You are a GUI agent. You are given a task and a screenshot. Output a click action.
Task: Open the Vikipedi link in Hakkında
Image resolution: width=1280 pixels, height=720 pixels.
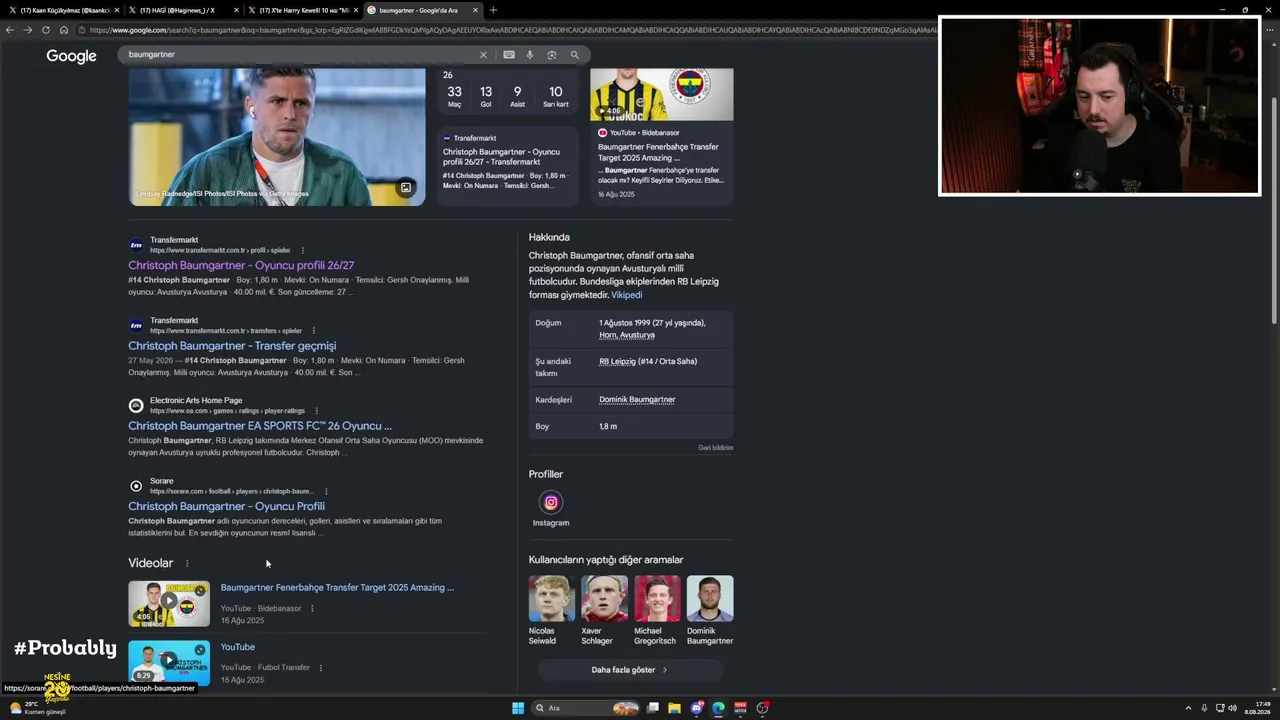[x=627, y=295]
